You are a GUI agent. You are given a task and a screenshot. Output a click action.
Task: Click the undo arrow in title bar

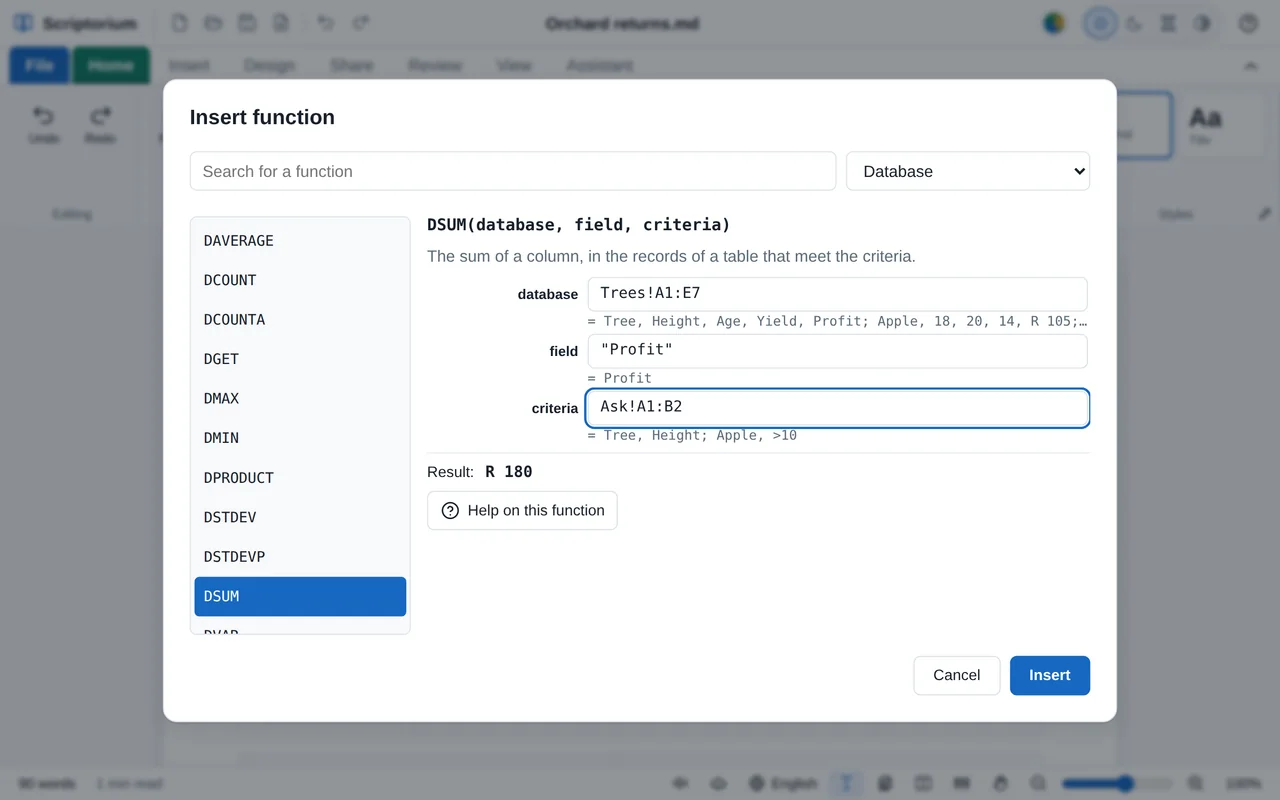pyautogui.click(x=326, y=23)
